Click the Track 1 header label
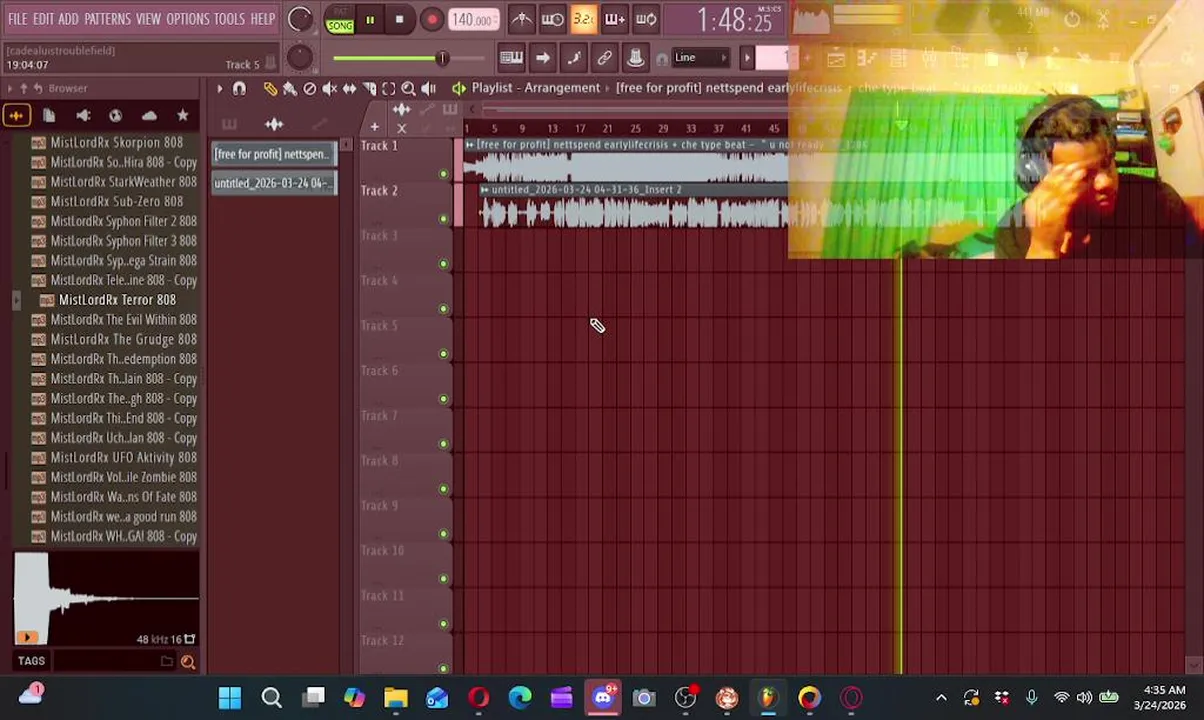This screenshot has width=1204, height=720. 379,146
